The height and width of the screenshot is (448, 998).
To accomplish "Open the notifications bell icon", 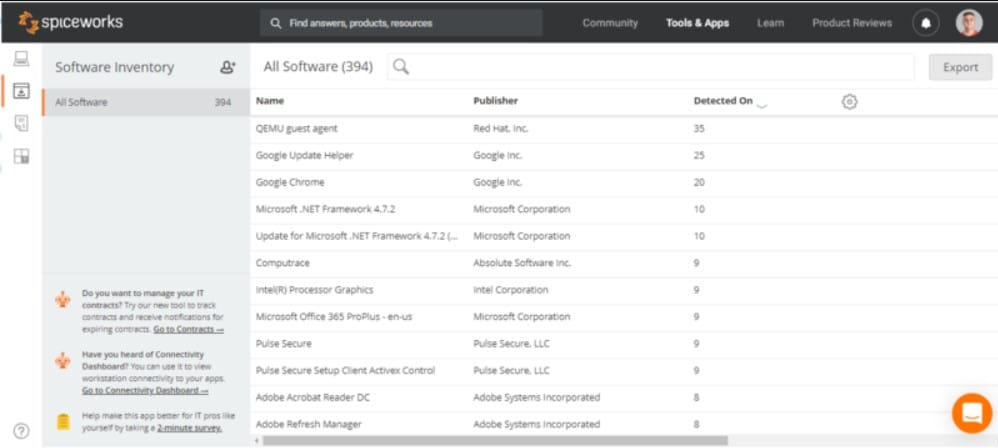I will 925,23.
